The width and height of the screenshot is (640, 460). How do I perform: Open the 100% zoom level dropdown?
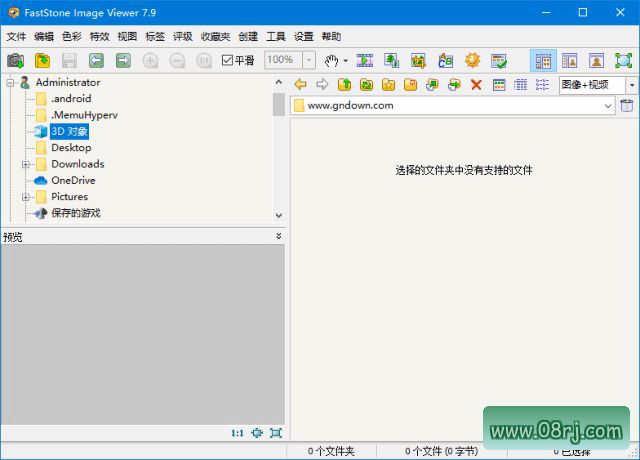[x=308, y=60]
